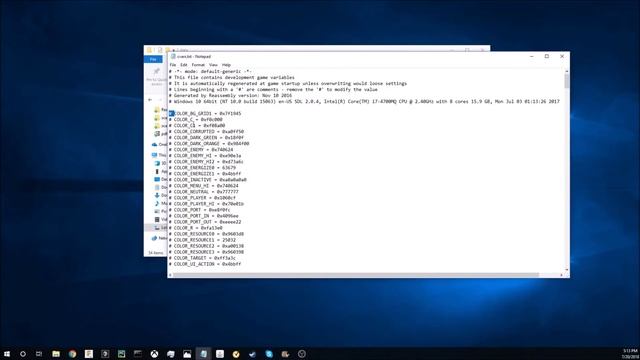
Task: Open the Help menu in Notepad
Action: coord(226,64)
